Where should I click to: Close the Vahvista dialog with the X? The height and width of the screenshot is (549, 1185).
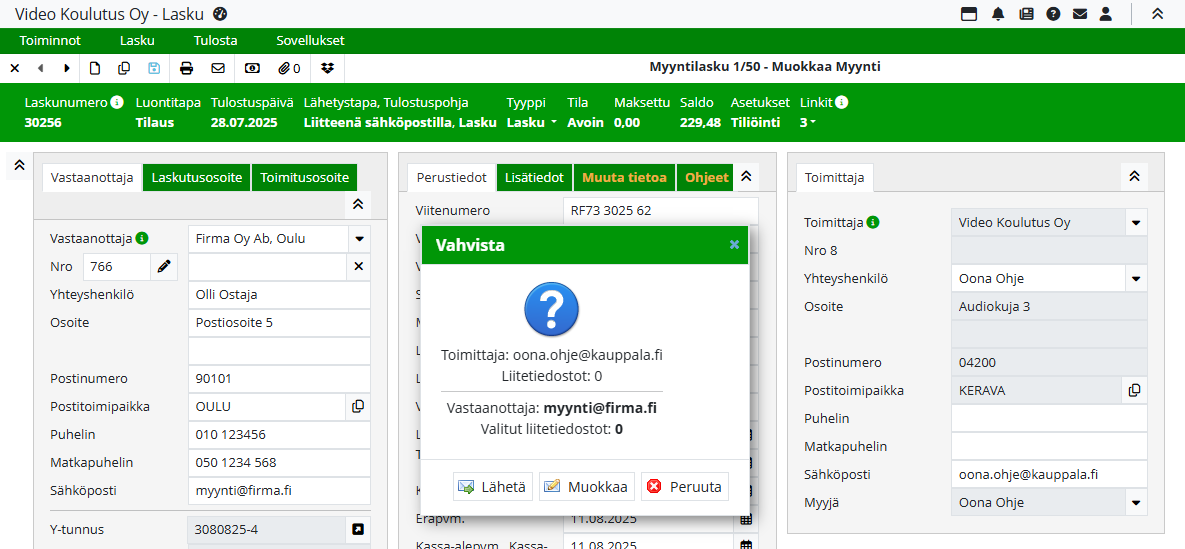(x=734, y=244)
